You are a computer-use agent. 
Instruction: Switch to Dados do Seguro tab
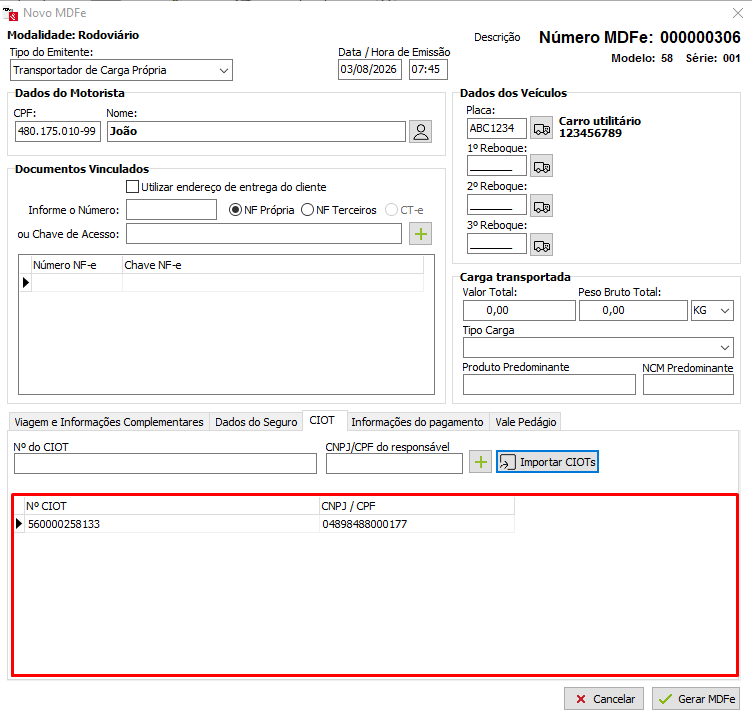click(256, 422)
